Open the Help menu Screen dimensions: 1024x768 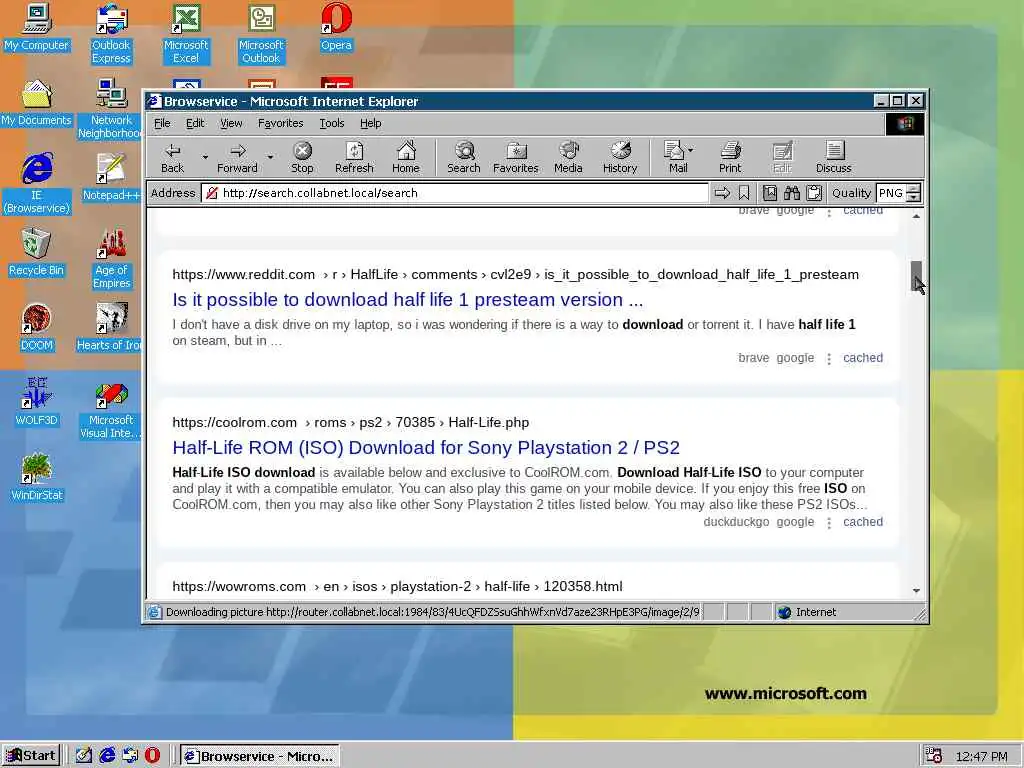370,123
